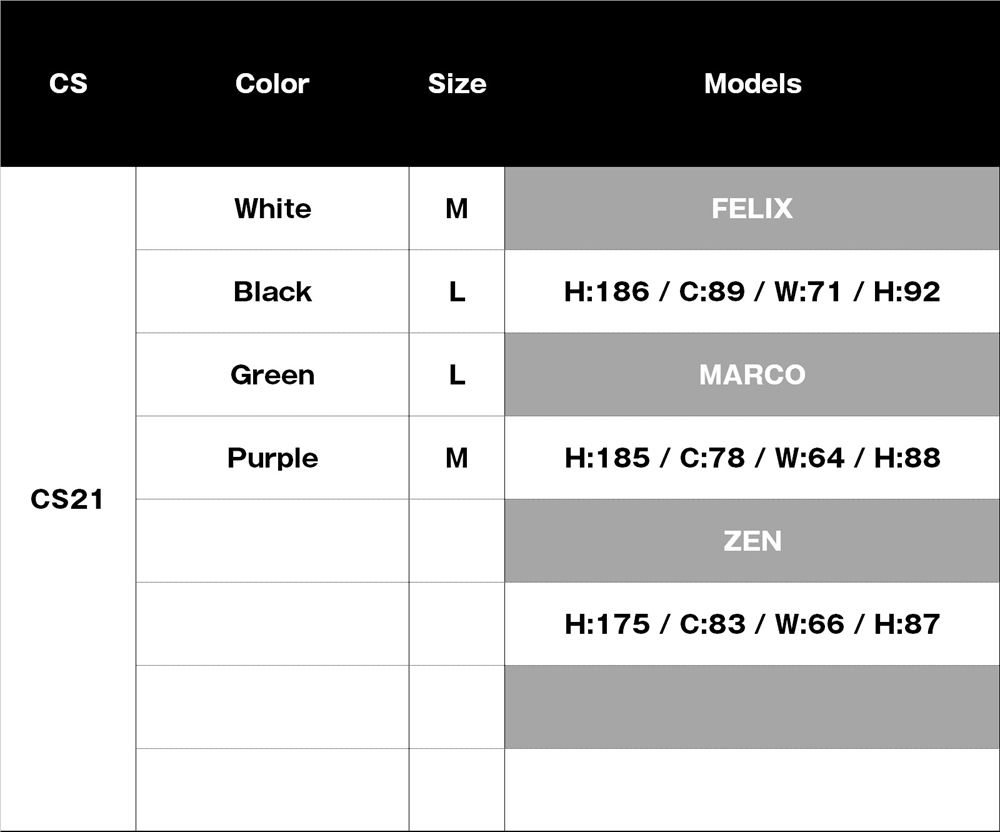Click the Black color cell

pyautogui.click(x=272, y=292)
